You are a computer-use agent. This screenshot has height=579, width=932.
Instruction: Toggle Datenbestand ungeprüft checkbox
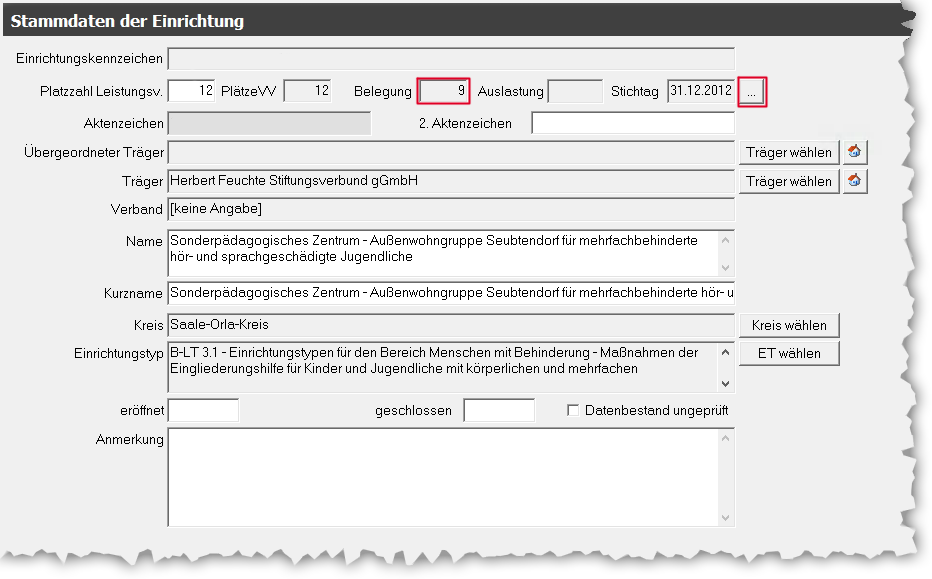pyautogui.click(x=573, y=410)
